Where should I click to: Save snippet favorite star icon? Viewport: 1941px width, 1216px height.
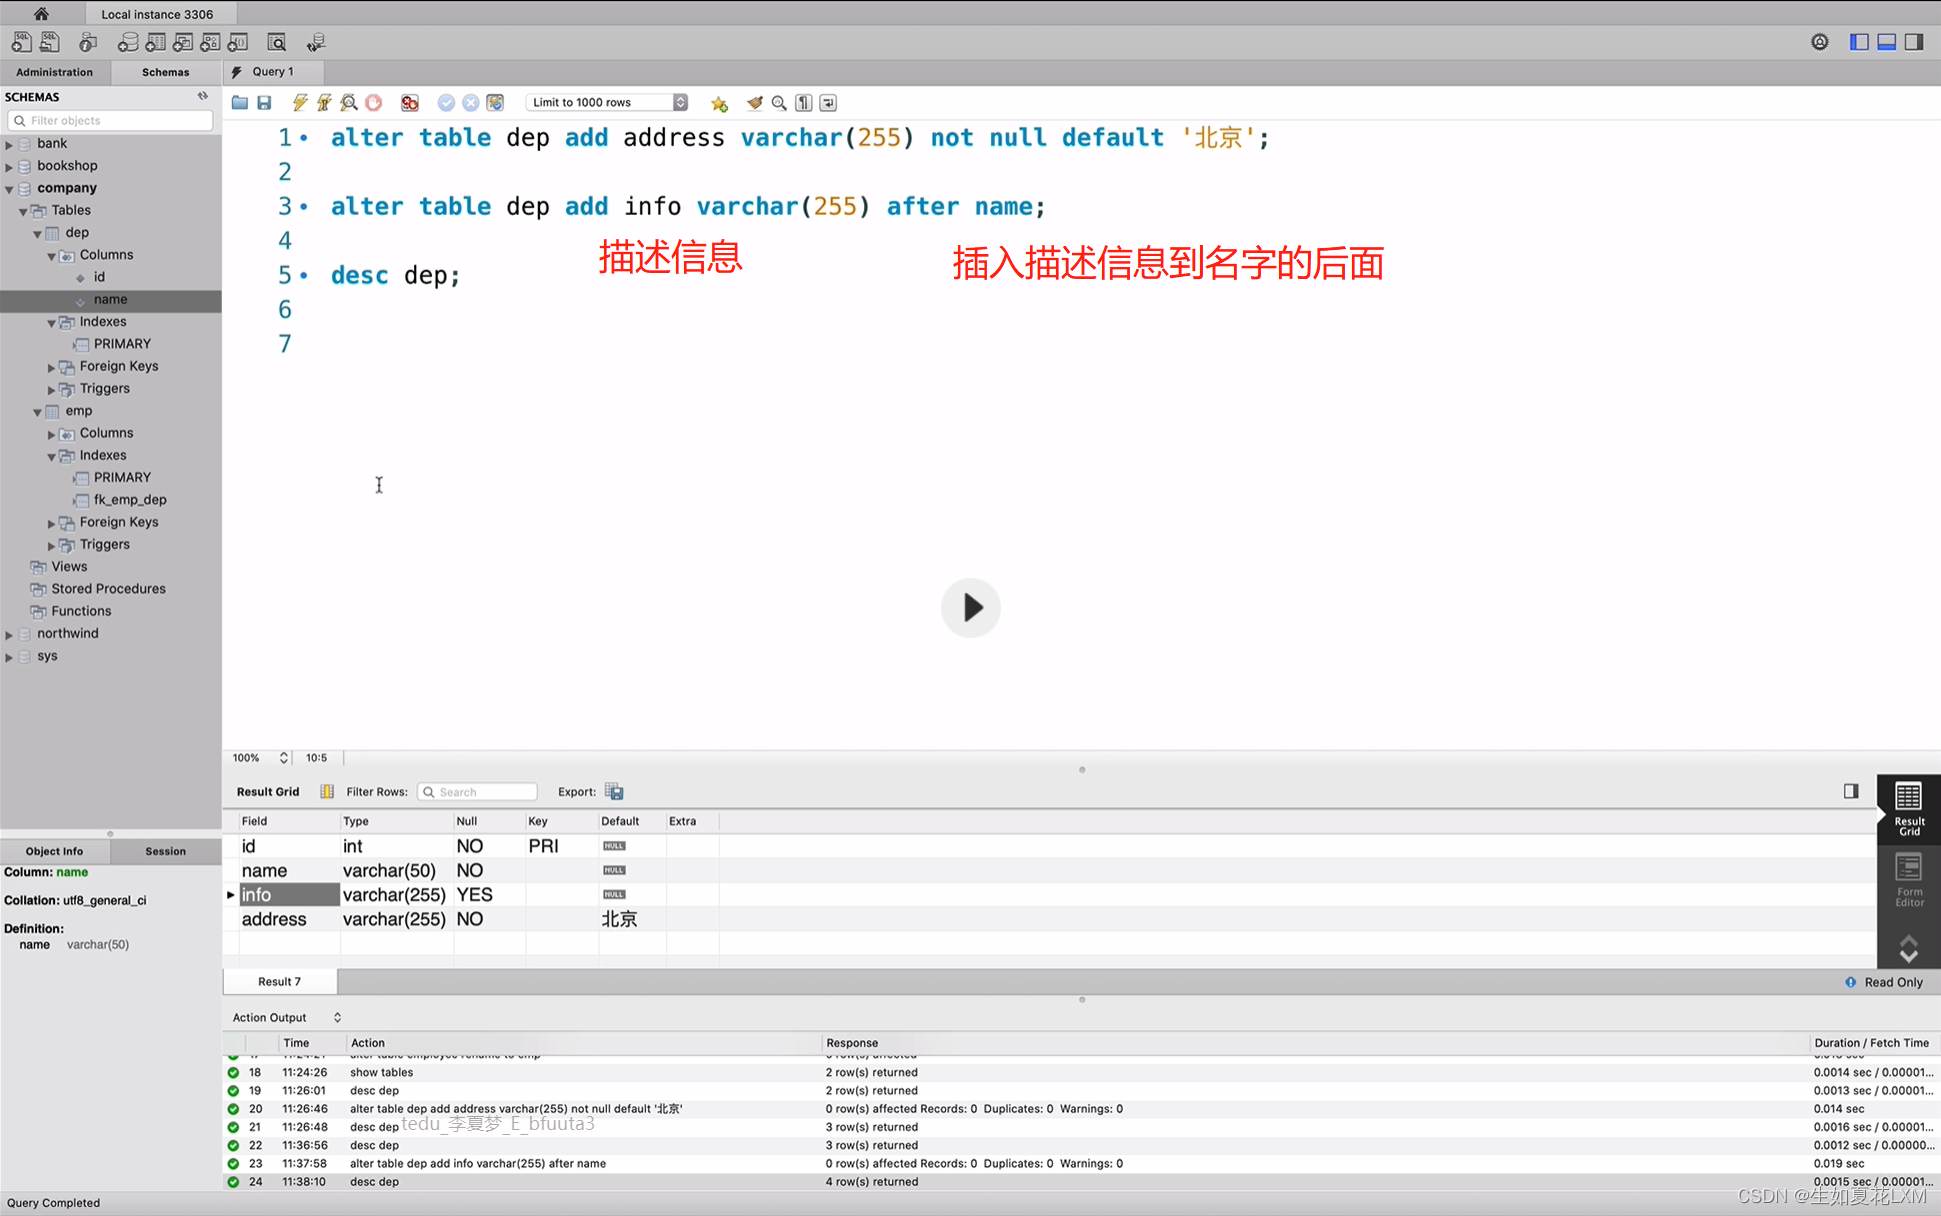tap(719, 103)
